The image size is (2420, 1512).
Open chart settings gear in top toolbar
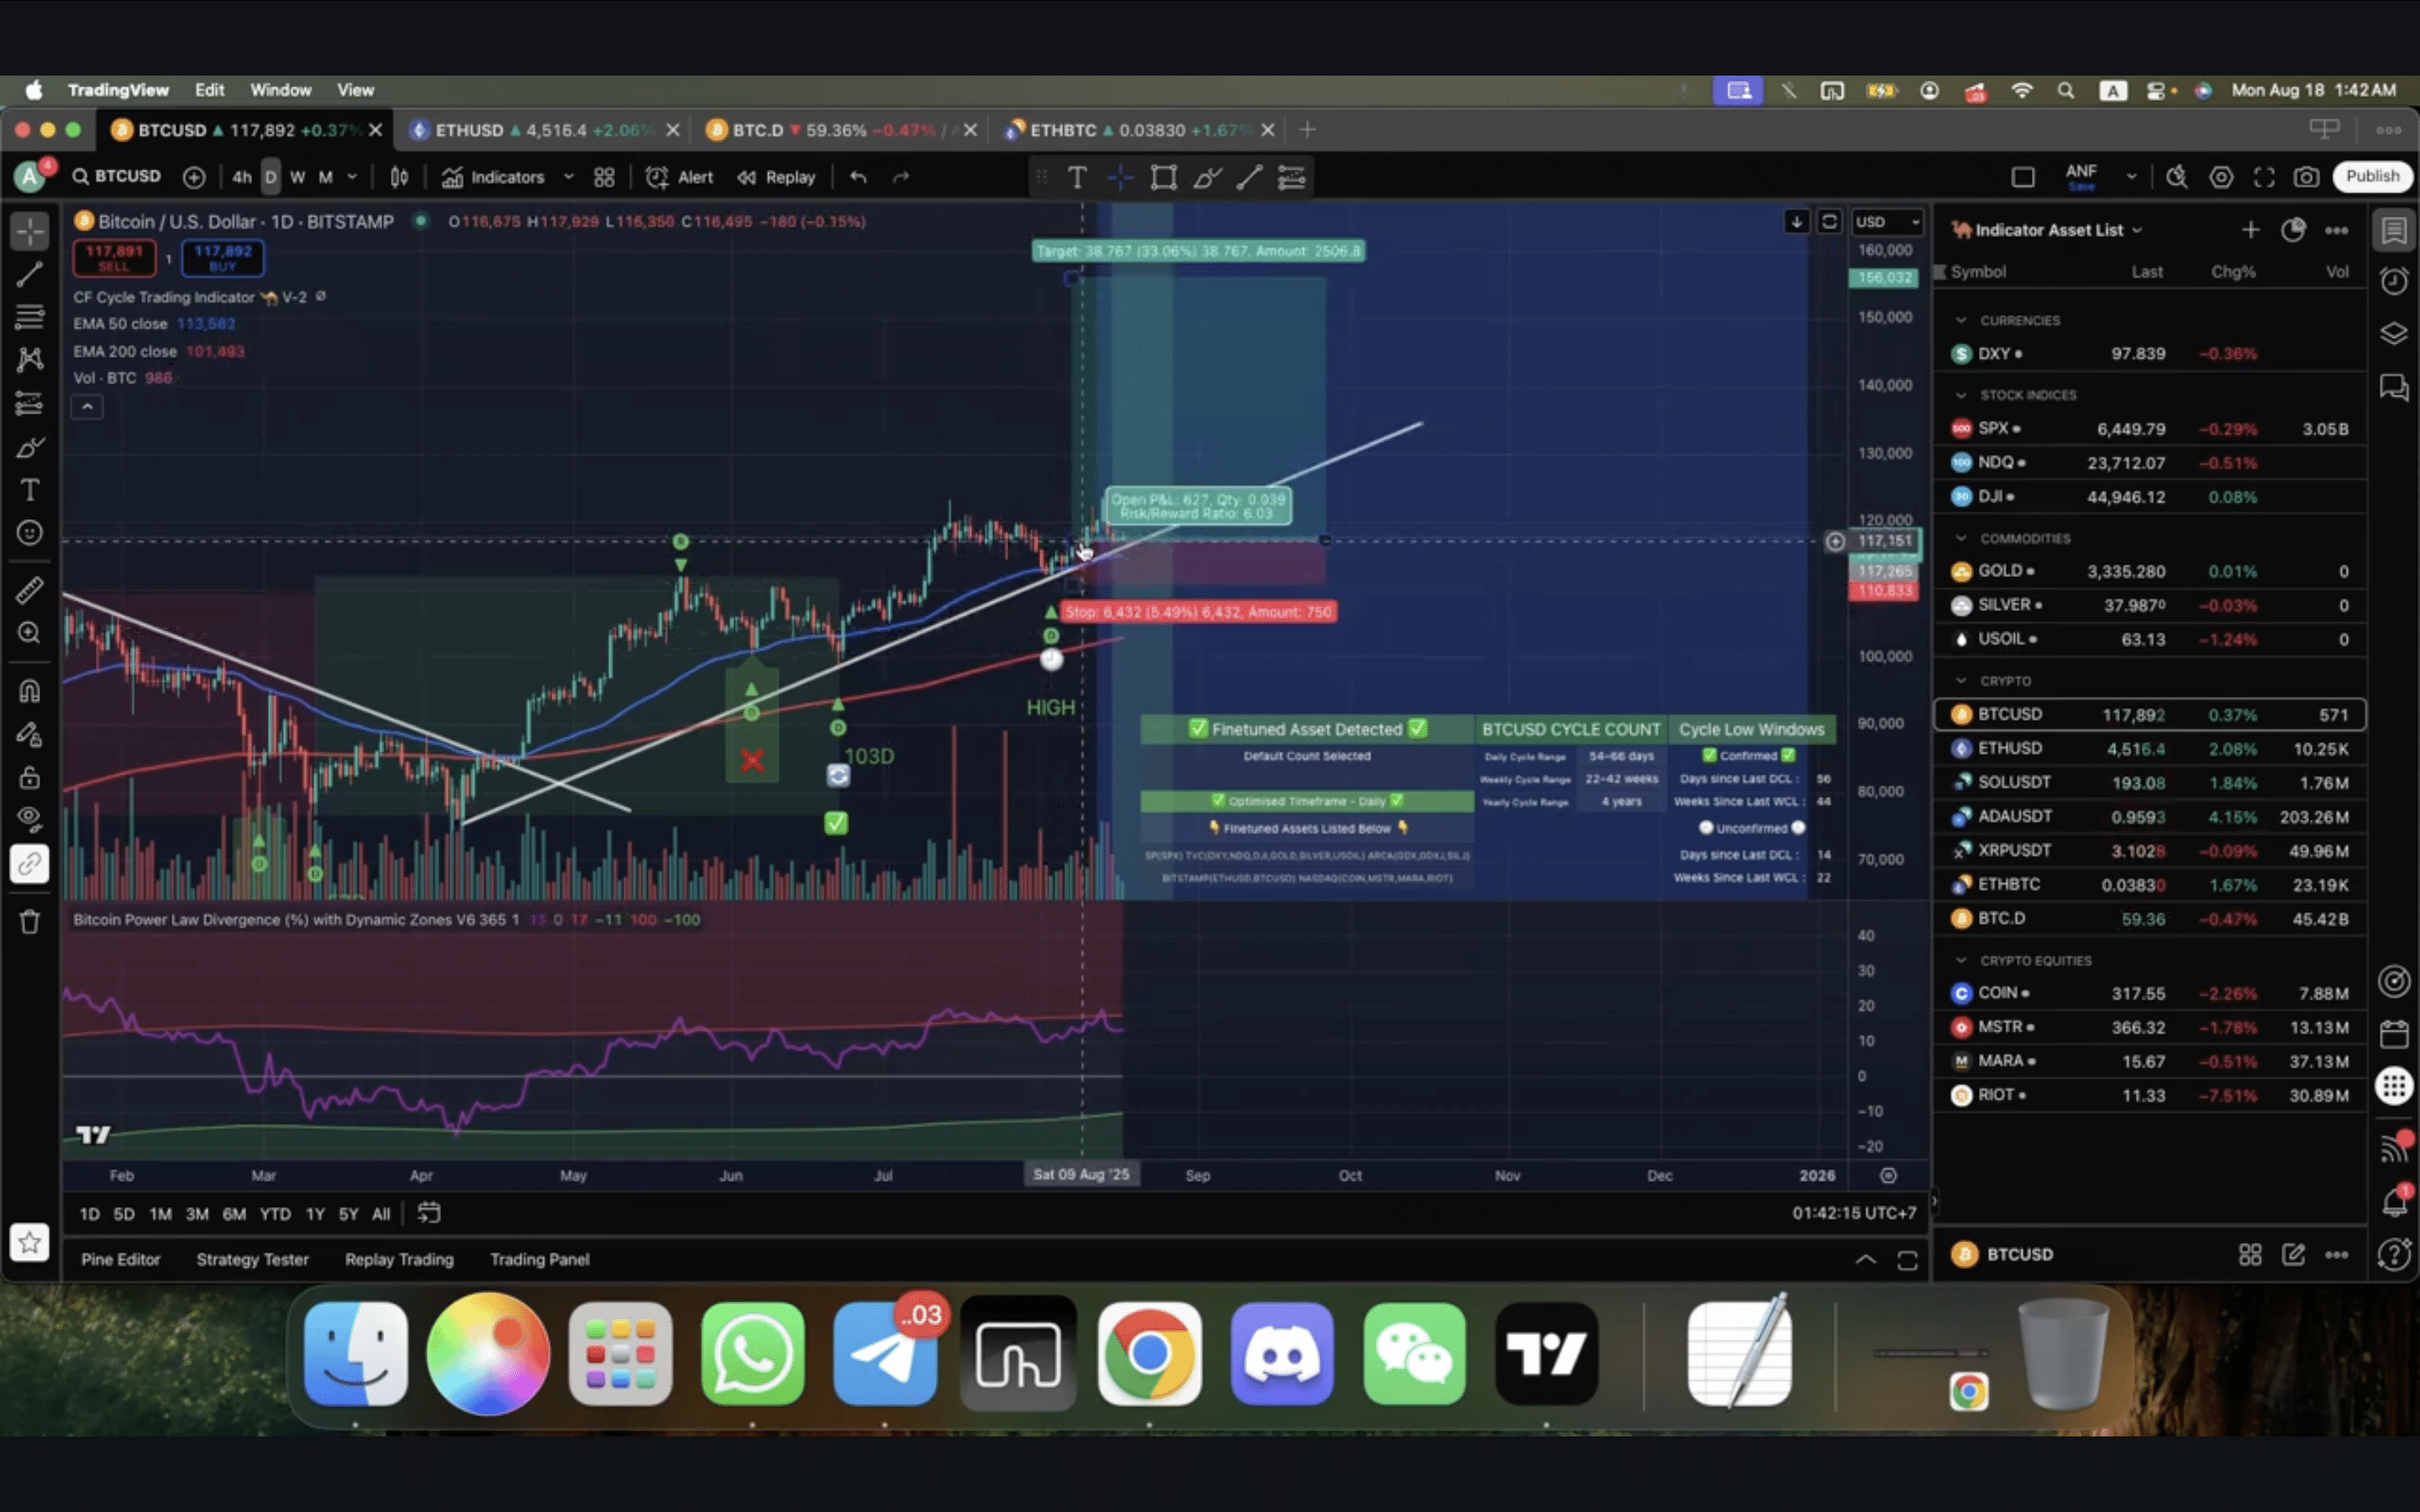2221,177
